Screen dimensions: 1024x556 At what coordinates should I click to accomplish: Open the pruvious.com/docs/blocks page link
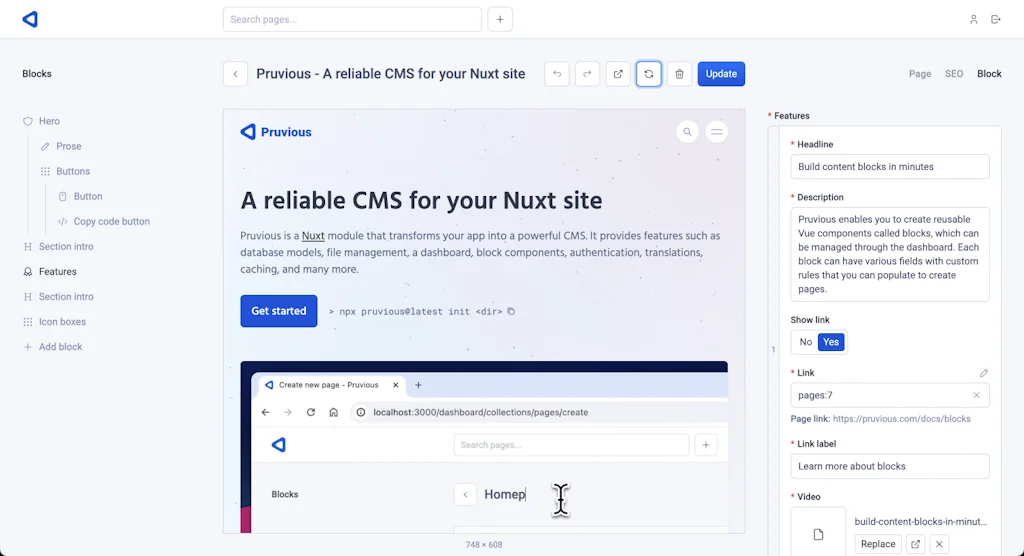click(901, 419)
